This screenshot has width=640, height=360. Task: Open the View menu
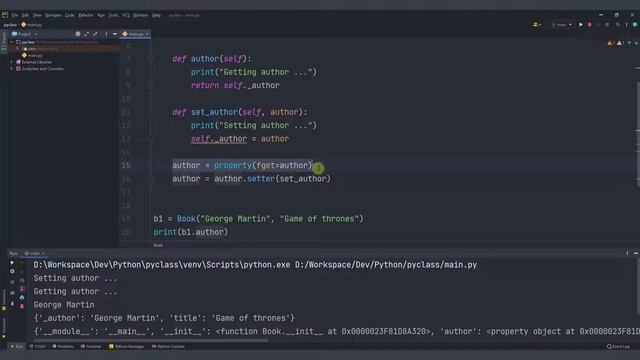click(37, 15)
